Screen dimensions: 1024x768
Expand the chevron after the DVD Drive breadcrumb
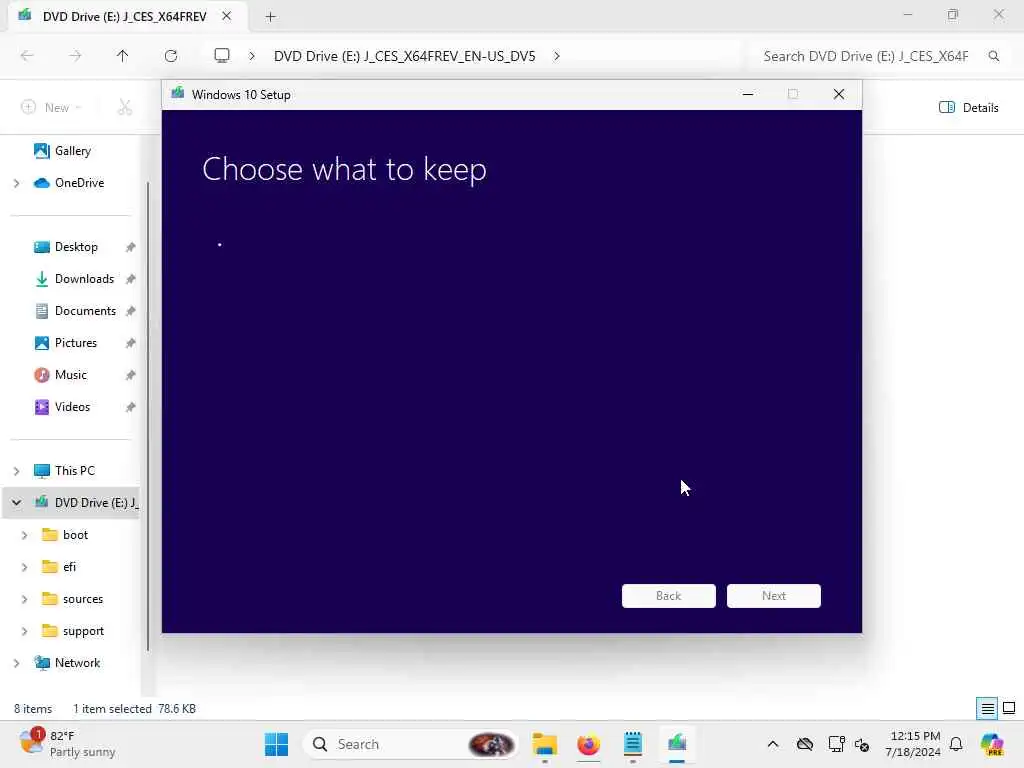pos(556,56)
